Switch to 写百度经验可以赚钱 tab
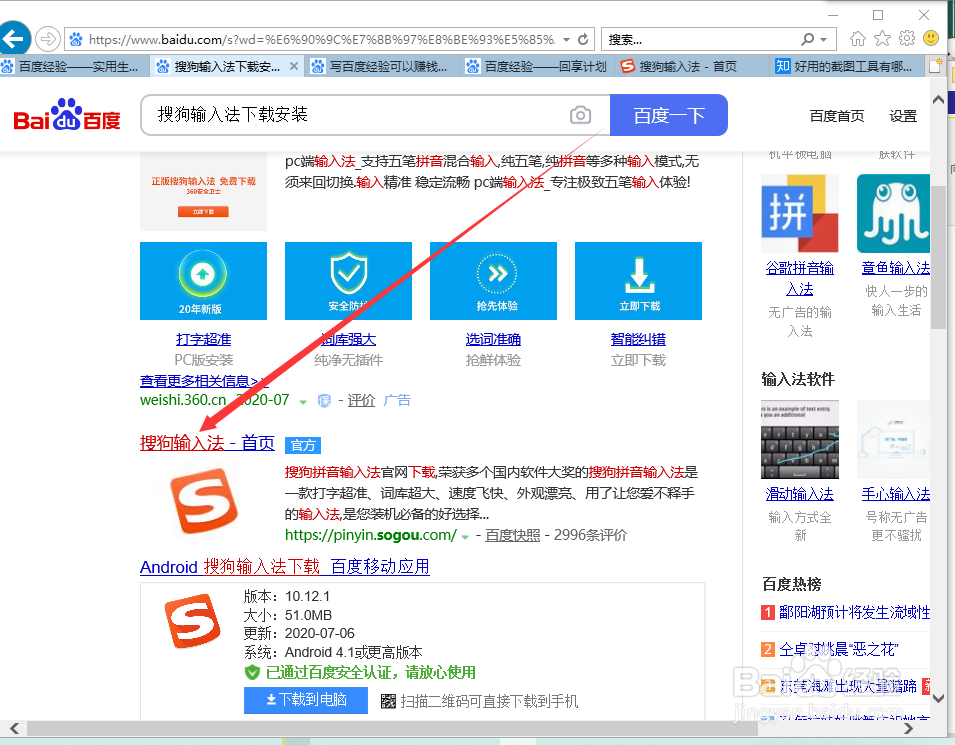Image resolution: width=955 pixels, height=745 pixels. click(x=380, y=66)
